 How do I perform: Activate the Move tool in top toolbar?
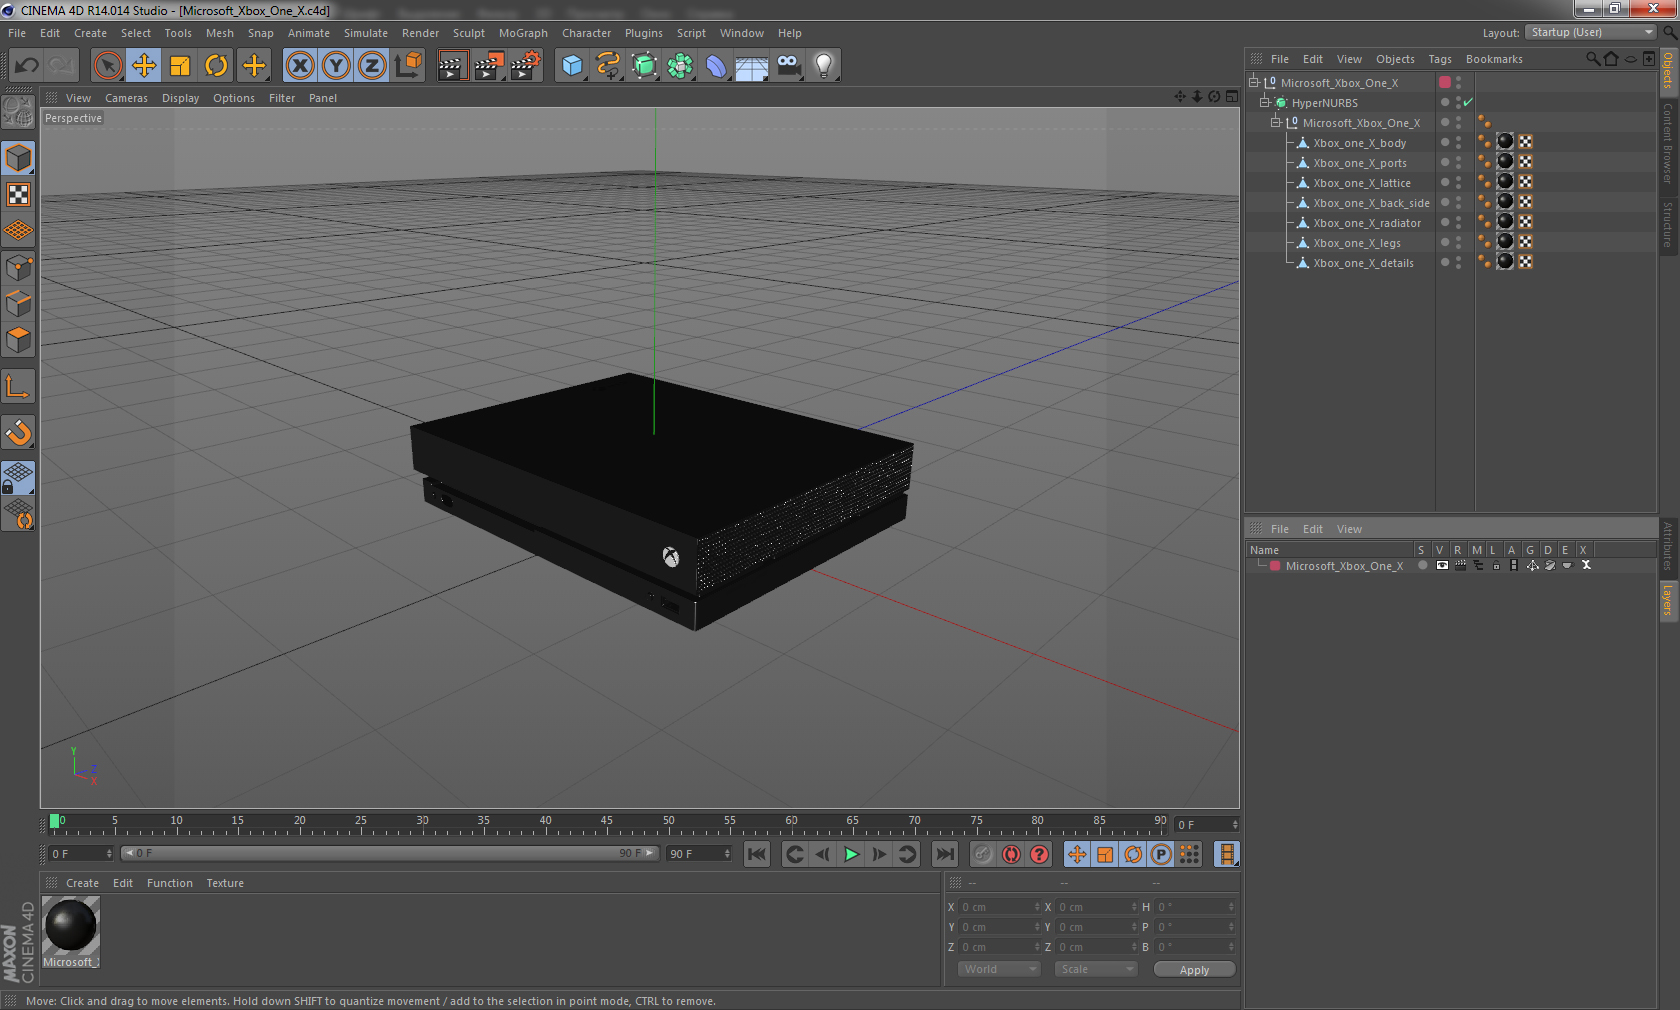pyautogui.click(x=144, y=66)
